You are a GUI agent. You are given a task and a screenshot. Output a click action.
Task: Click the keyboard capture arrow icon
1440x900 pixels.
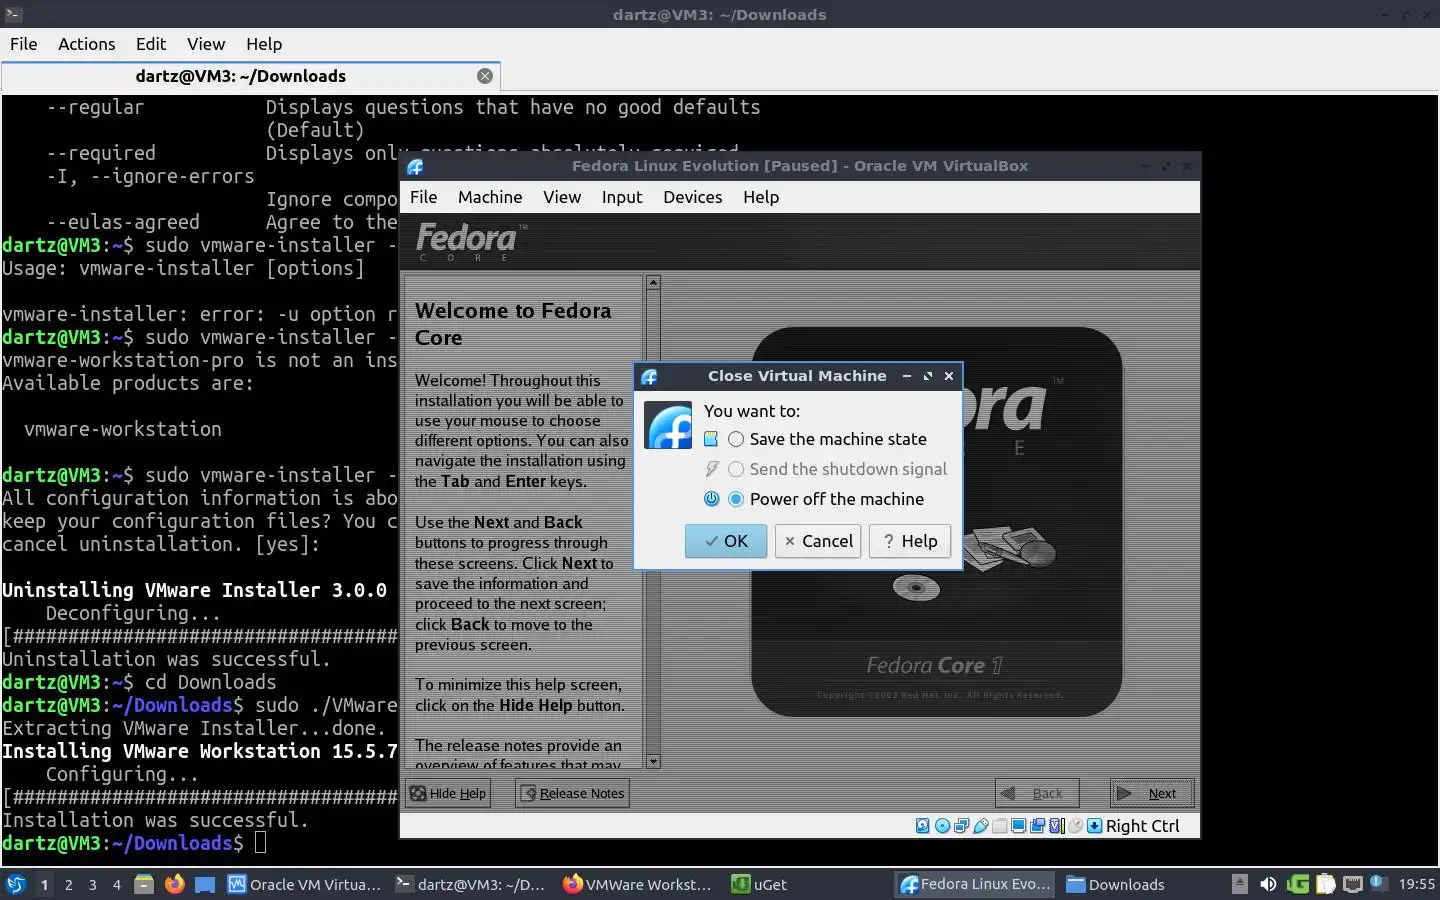[1094, 826]
